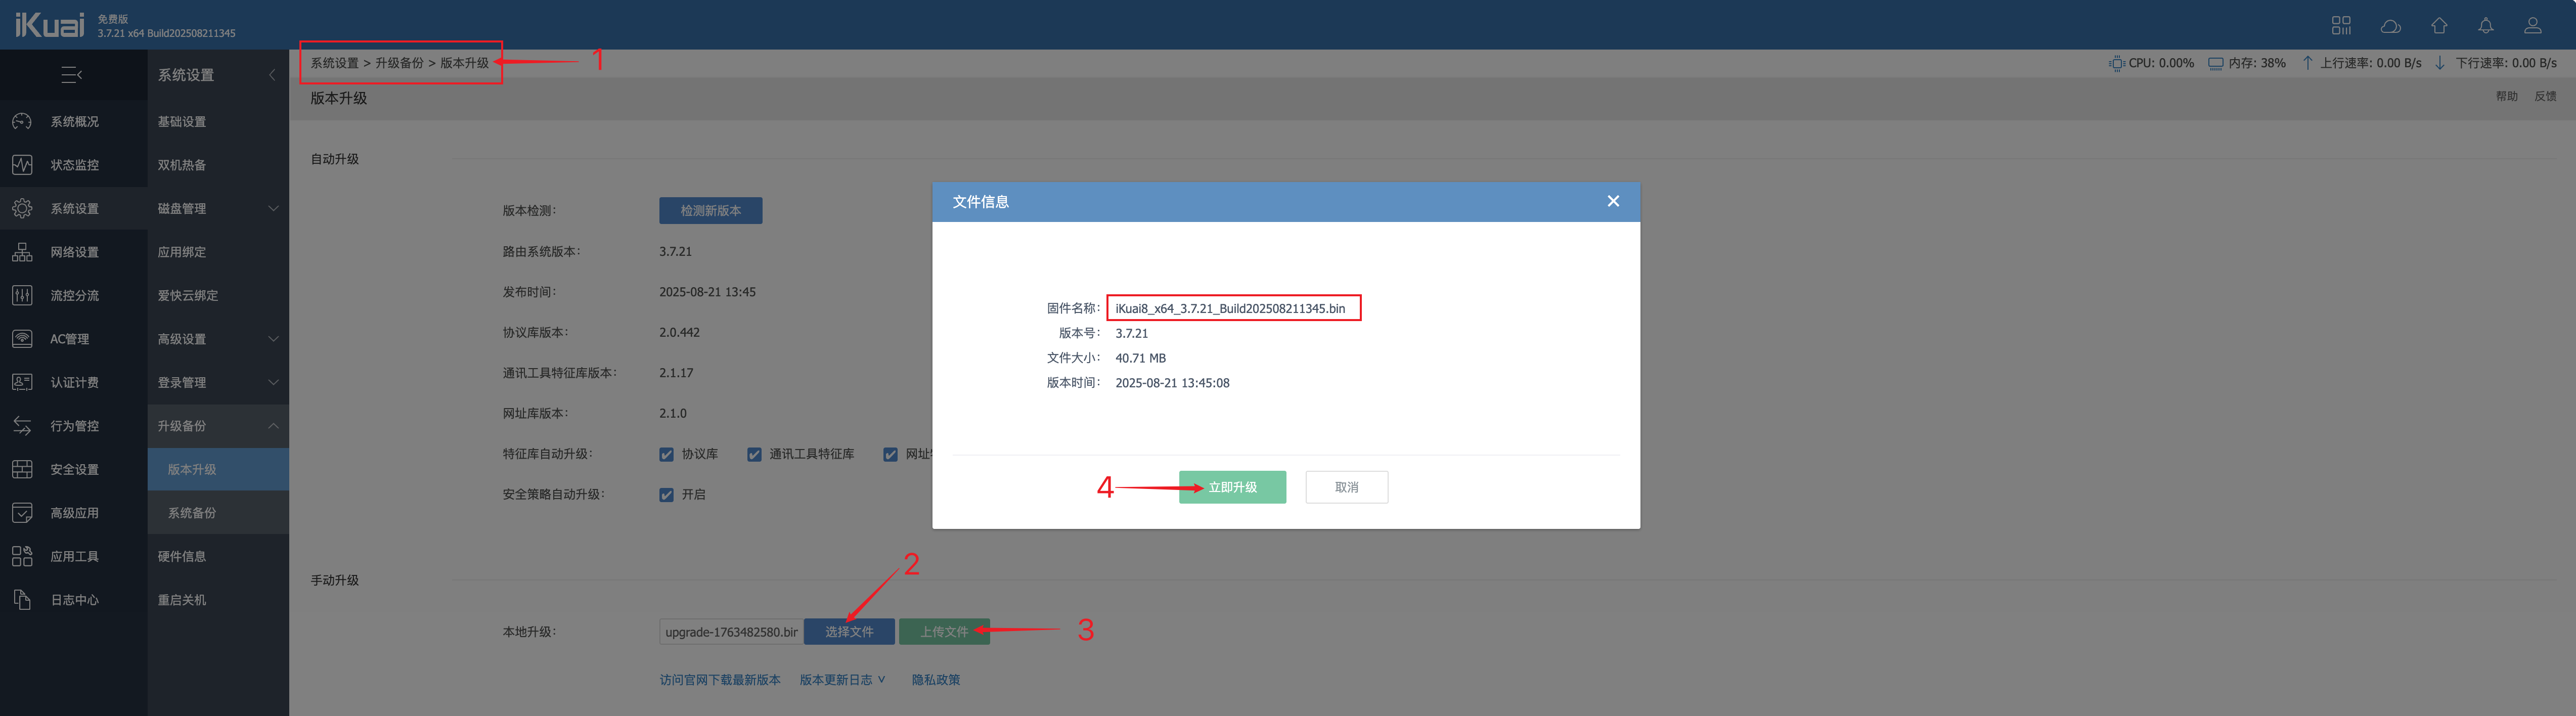Expand the 高级设置 submenu arrow
Screen dimensions: 2576x716
(x=272, y=339)
